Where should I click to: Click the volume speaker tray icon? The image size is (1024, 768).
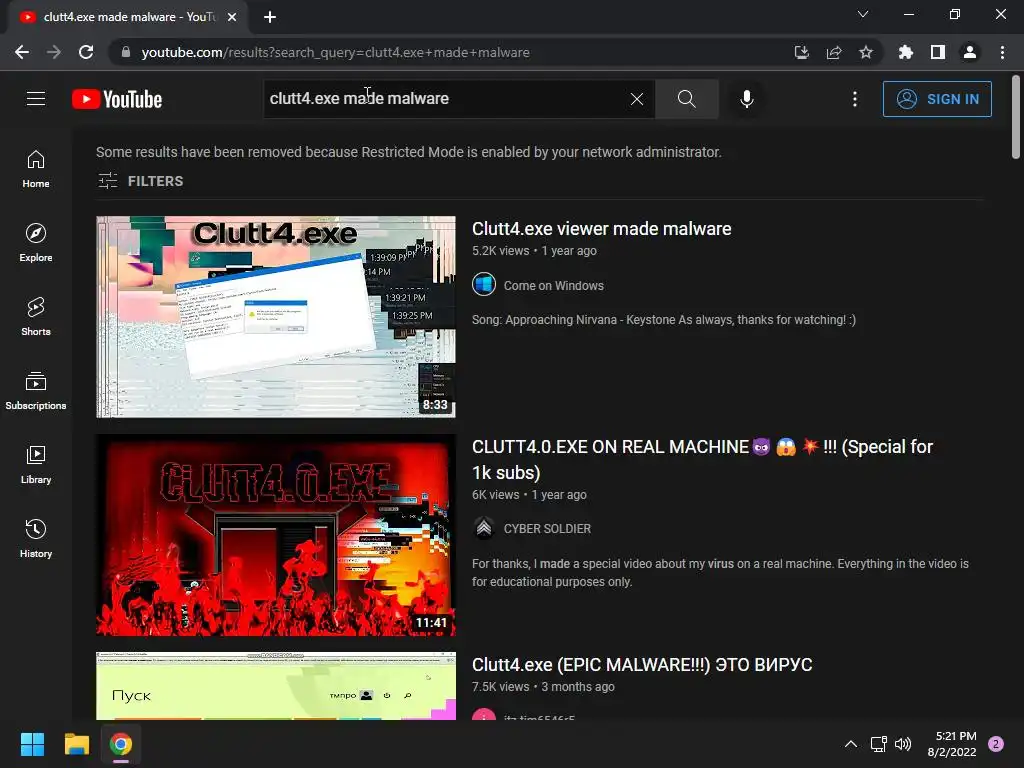[903, 744]
